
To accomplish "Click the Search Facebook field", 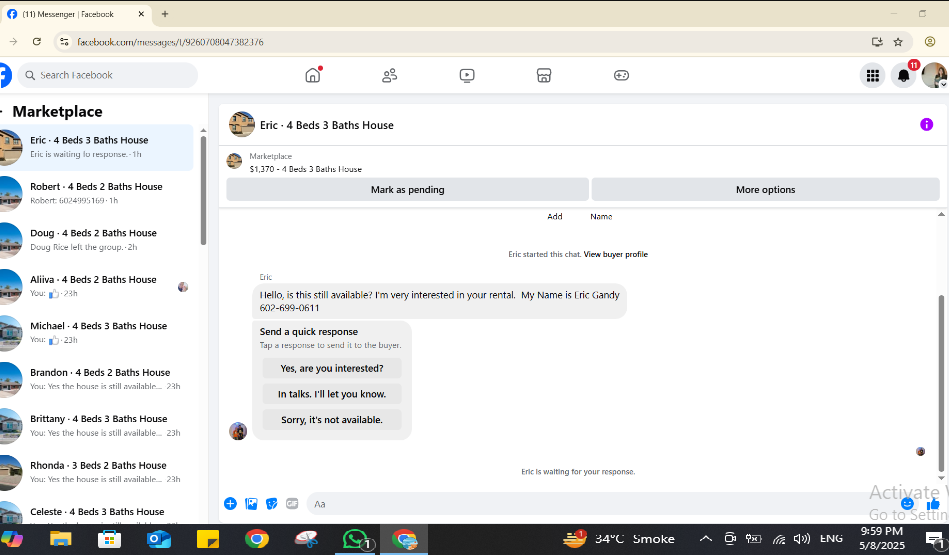I will click(x=108, y=75).
